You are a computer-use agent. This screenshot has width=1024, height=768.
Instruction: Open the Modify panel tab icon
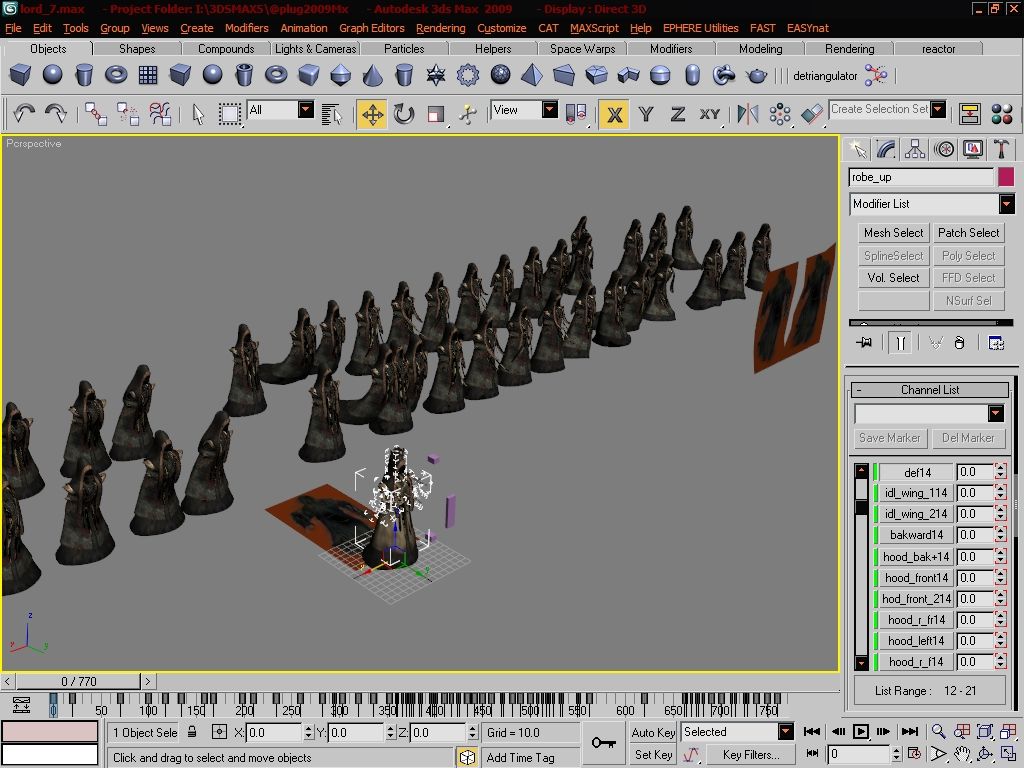pyautogui.click(x=886, y=150)
